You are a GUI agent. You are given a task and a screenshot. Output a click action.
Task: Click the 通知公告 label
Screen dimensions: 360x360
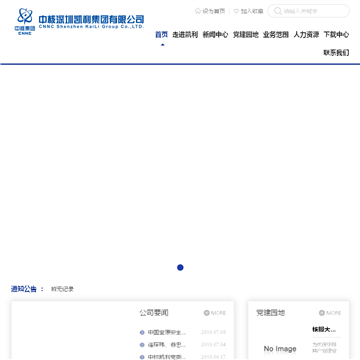(x=24, y=289)
